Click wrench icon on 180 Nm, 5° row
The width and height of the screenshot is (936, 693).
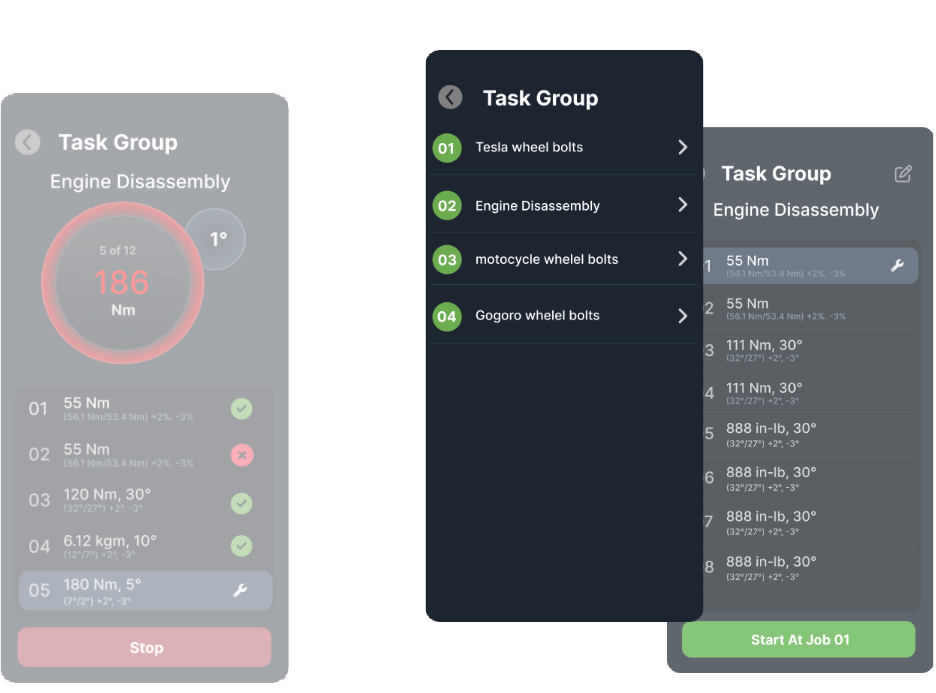coord(240,590)
